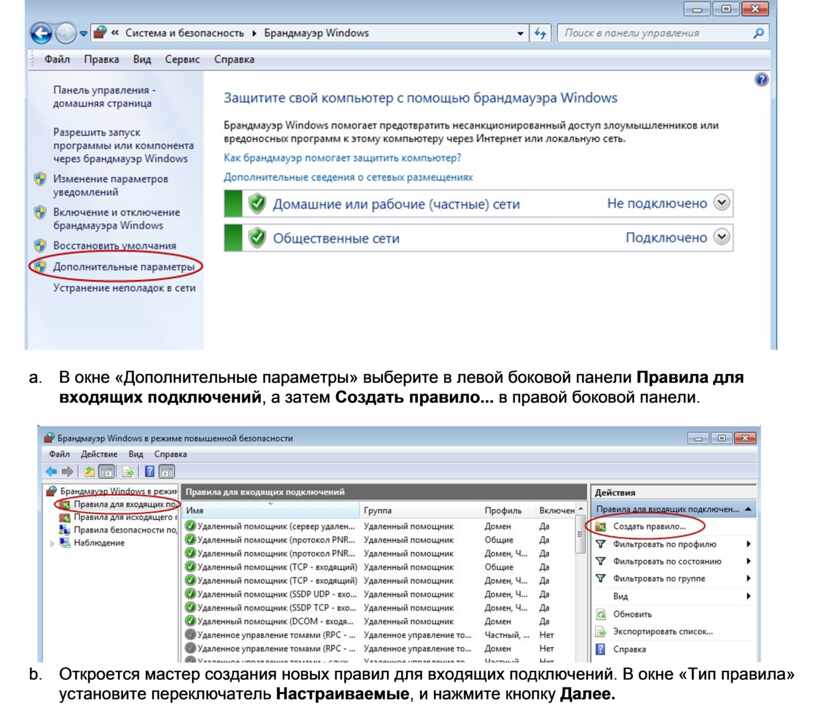Click the back arrow in the firewall console toolbar
The image size is (816, 723).
tap(52, 472)
